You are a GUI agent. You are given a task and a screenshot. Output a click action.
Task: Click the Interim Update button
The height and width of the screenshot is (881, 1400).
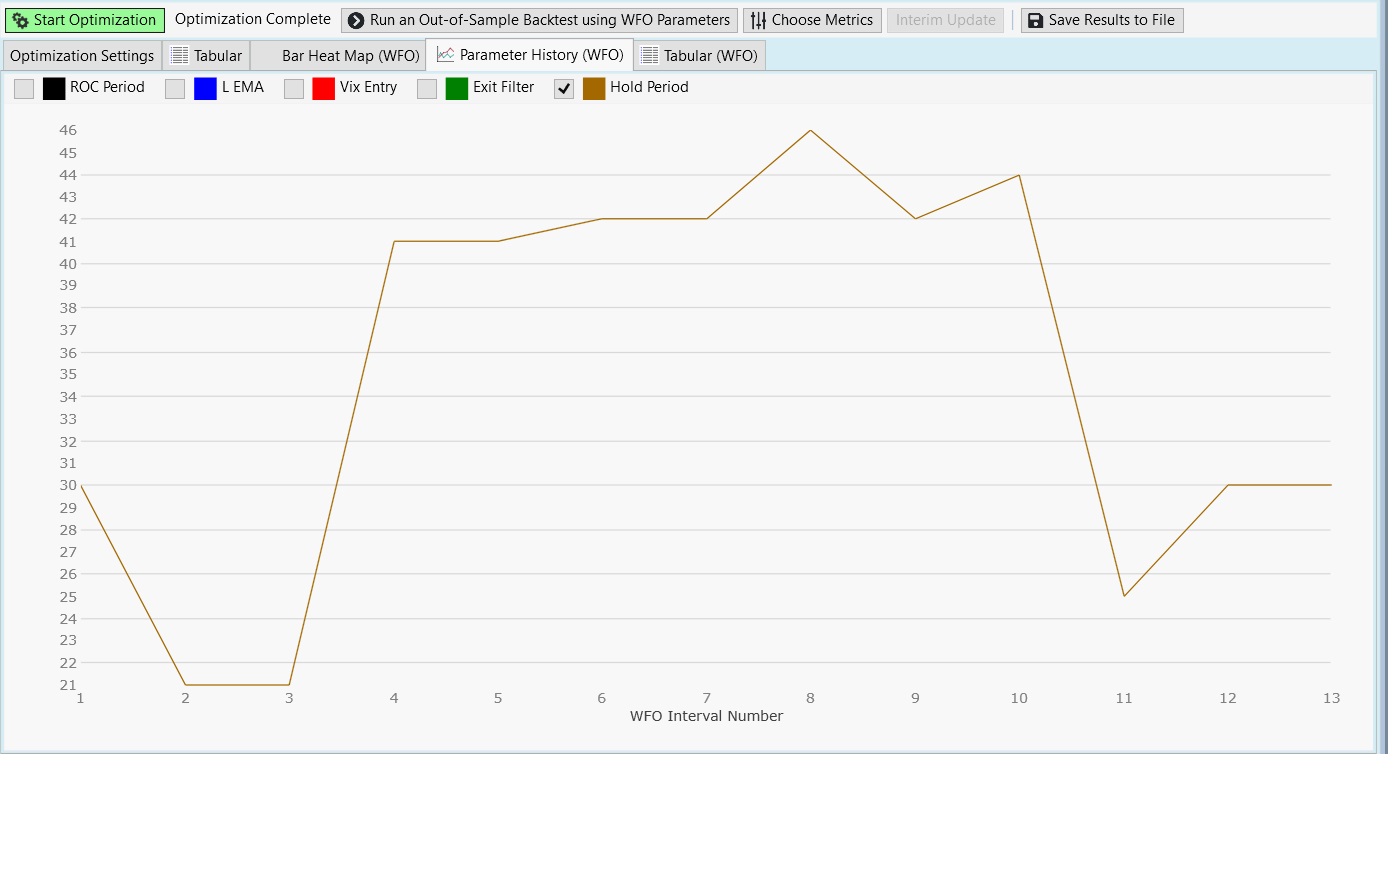[x=946, y=20]
